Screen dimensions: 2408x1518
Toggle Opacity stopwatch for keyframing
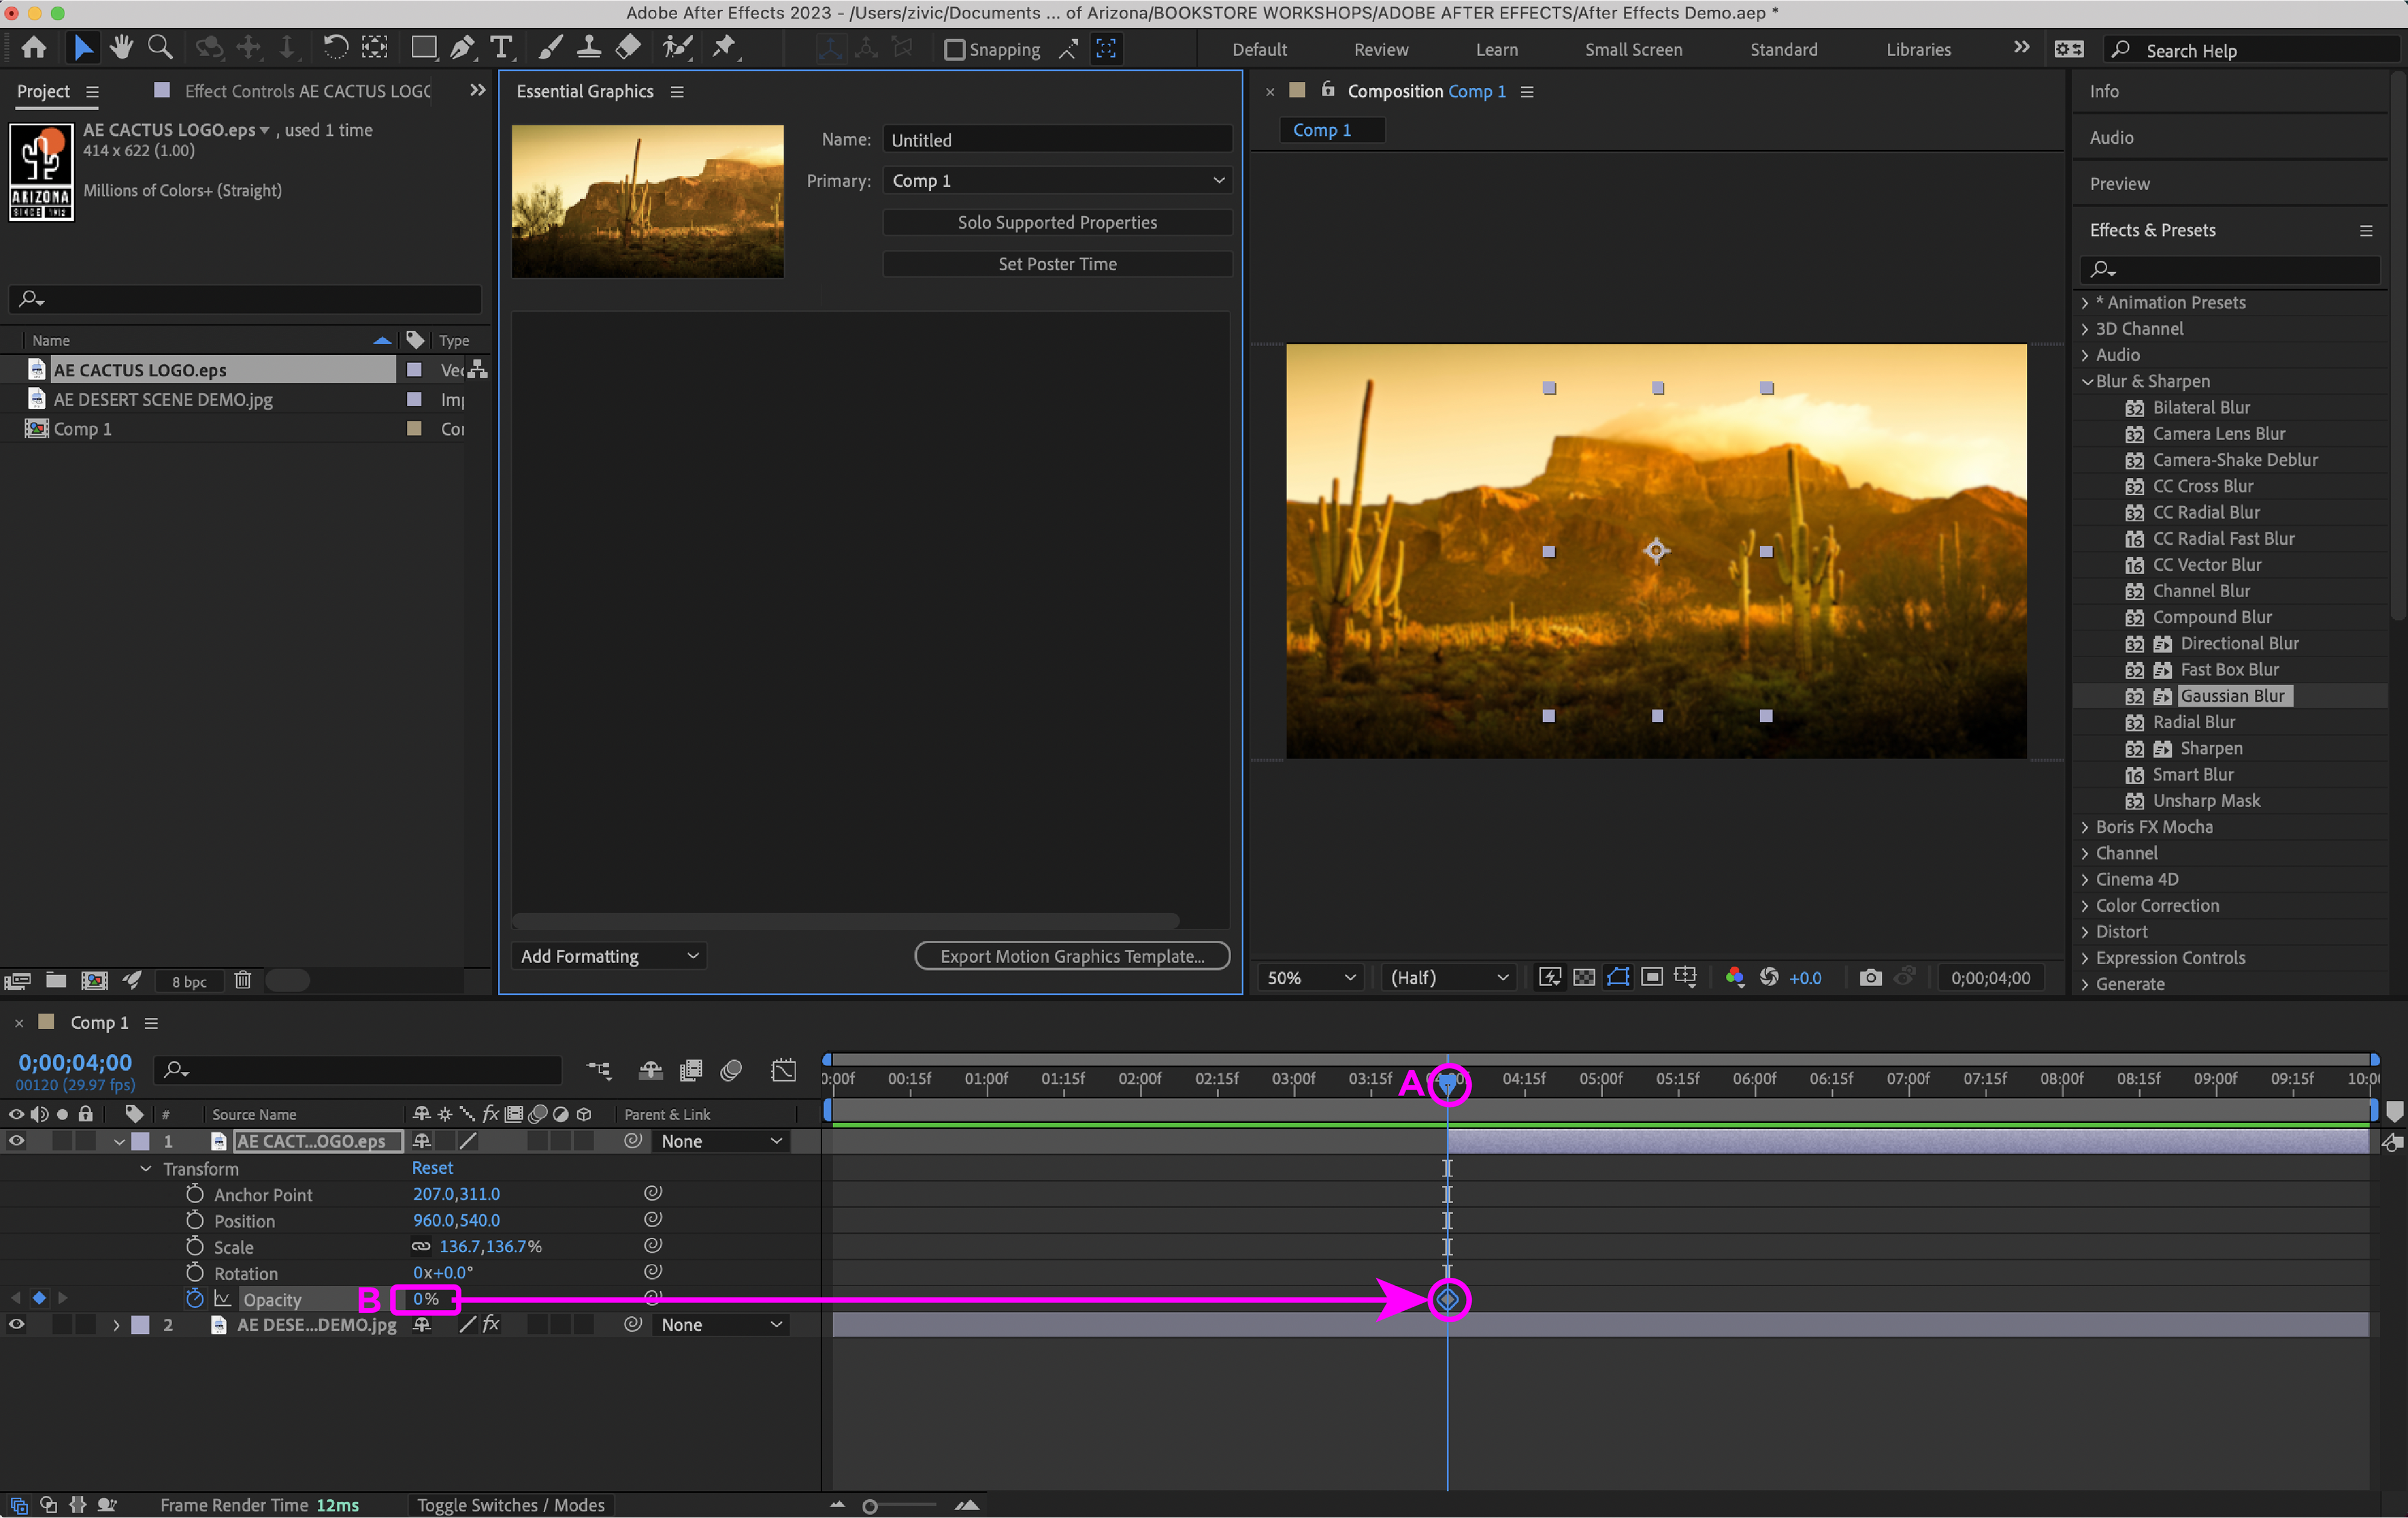click(x=195, y=1298)
